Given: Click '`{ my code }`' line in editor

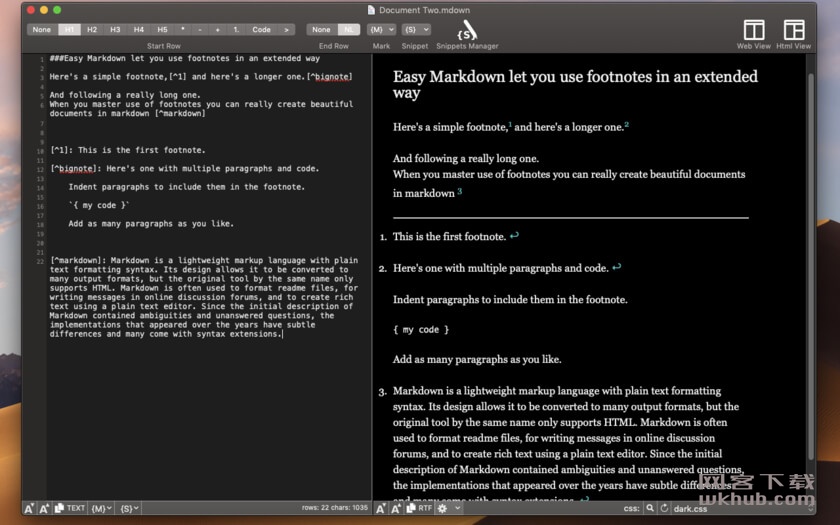Looking at the screenshot, I should click(x=99, y=205).
